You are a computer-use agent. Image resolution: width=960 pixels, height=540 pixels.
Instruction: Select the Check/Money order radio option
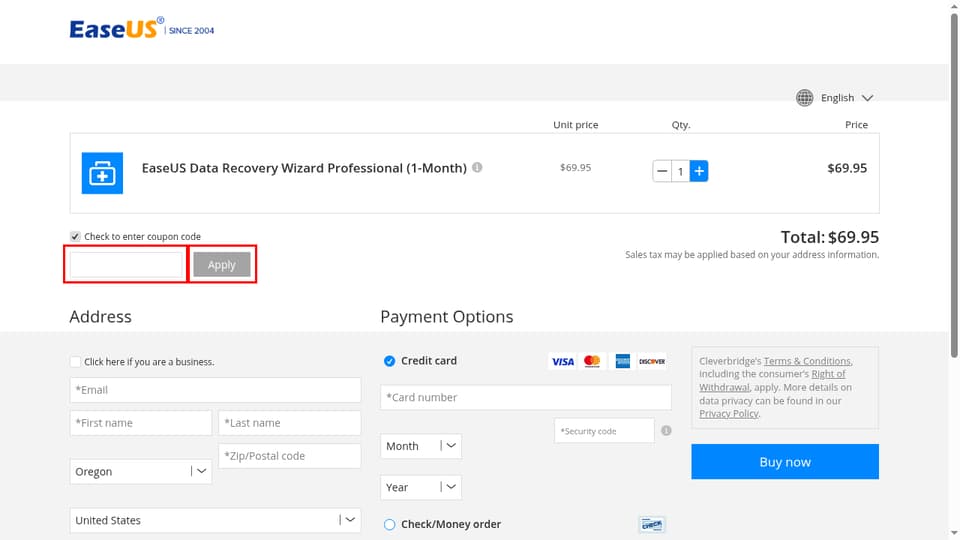pos(389,525)
